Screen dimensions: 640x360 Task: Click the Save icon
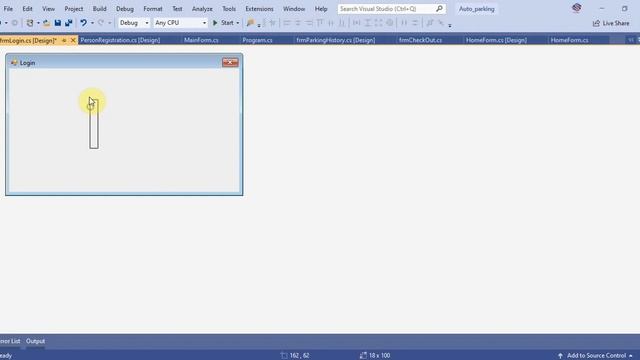(x=58, y=23)
